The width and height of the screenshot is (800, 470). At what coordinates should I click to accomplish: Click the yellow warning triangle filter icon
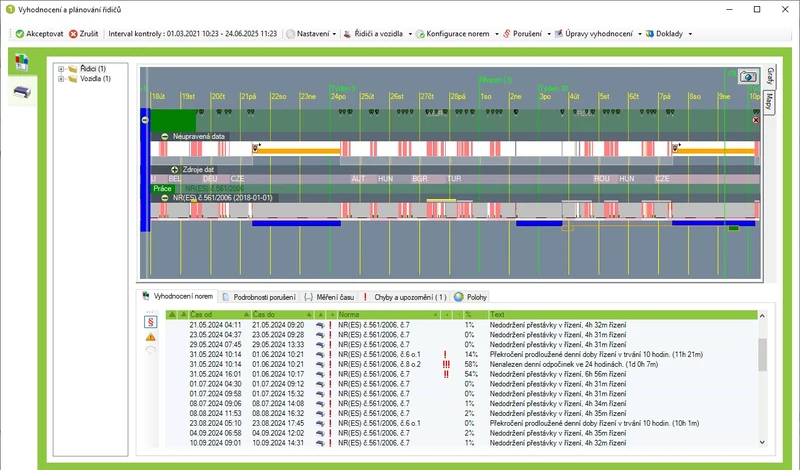point(151,337)
